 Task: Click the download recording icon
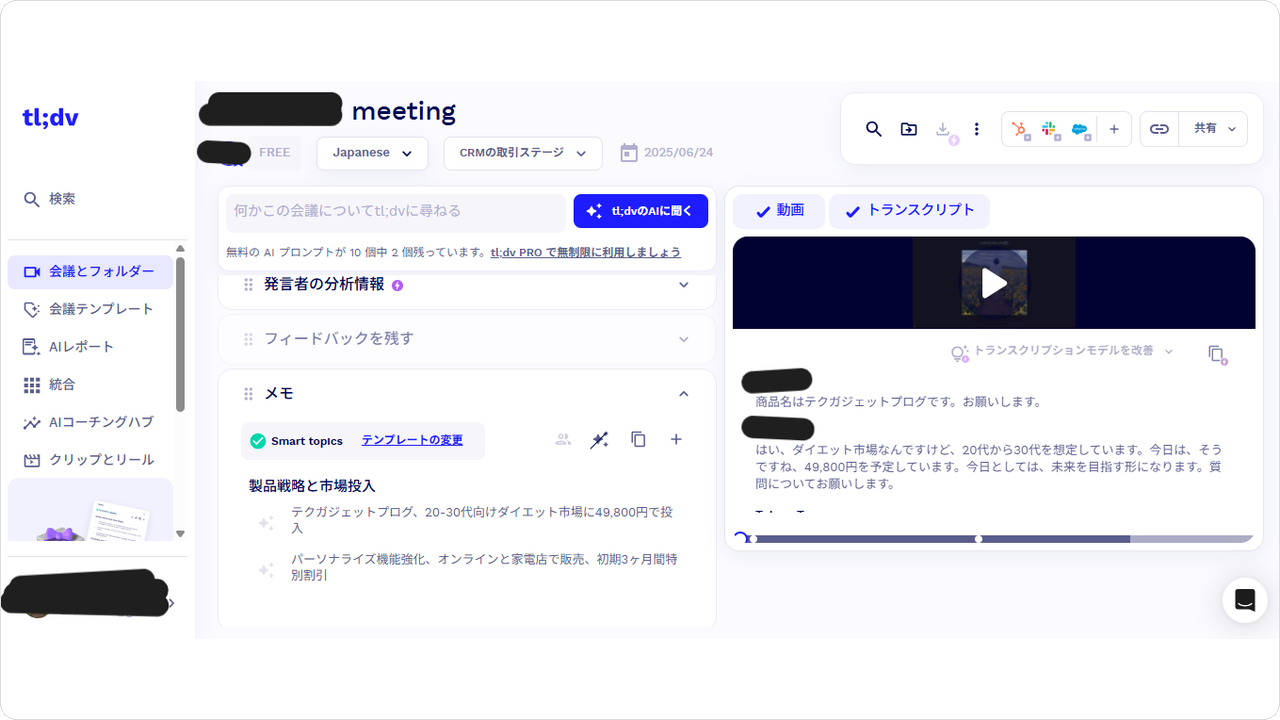943,130
